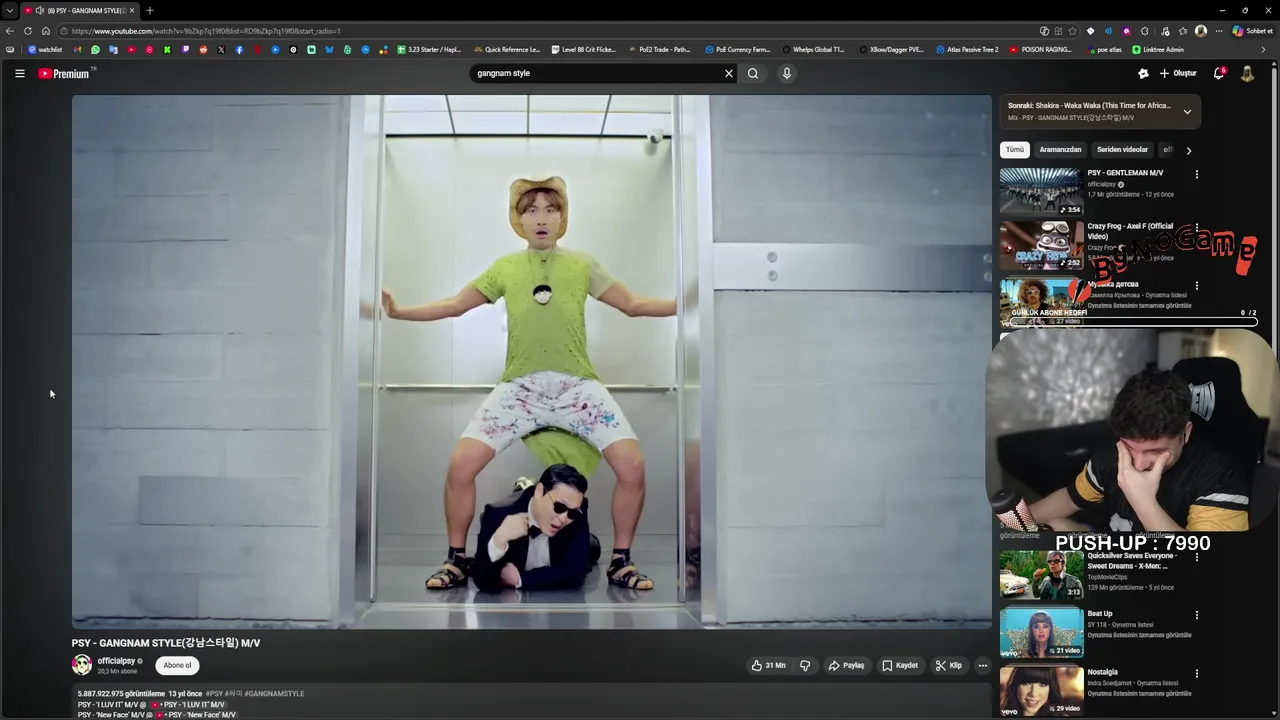Like the video with thumbs up
This screenshot has width=1280, height=720.
(768, 665)
